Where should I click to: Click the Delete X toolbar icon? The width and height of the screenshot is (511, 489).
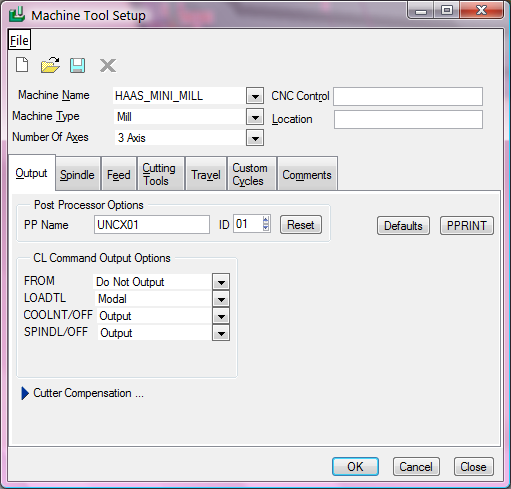(108, 65)
